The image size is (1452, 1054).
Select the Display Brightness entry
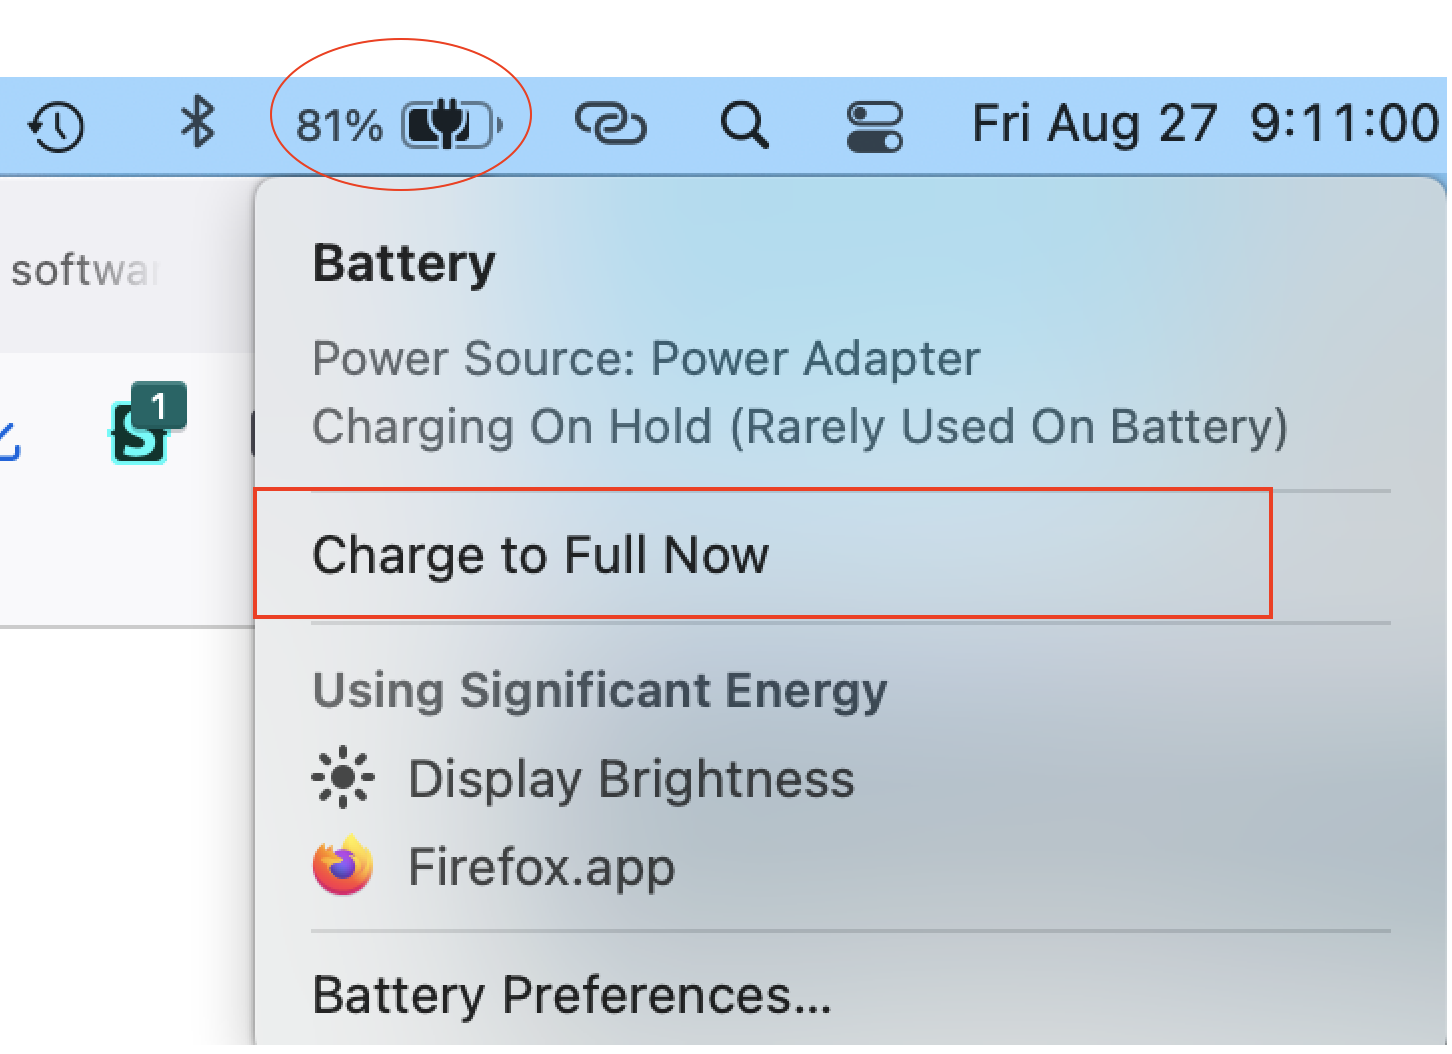click(x=631, y=779)
